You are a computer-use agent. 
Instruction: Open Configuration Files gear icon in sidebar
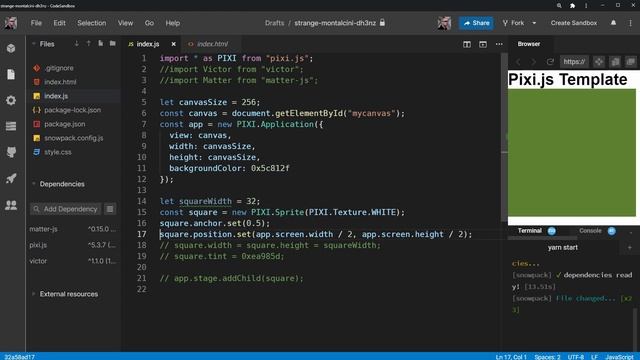tap(11, 100)
